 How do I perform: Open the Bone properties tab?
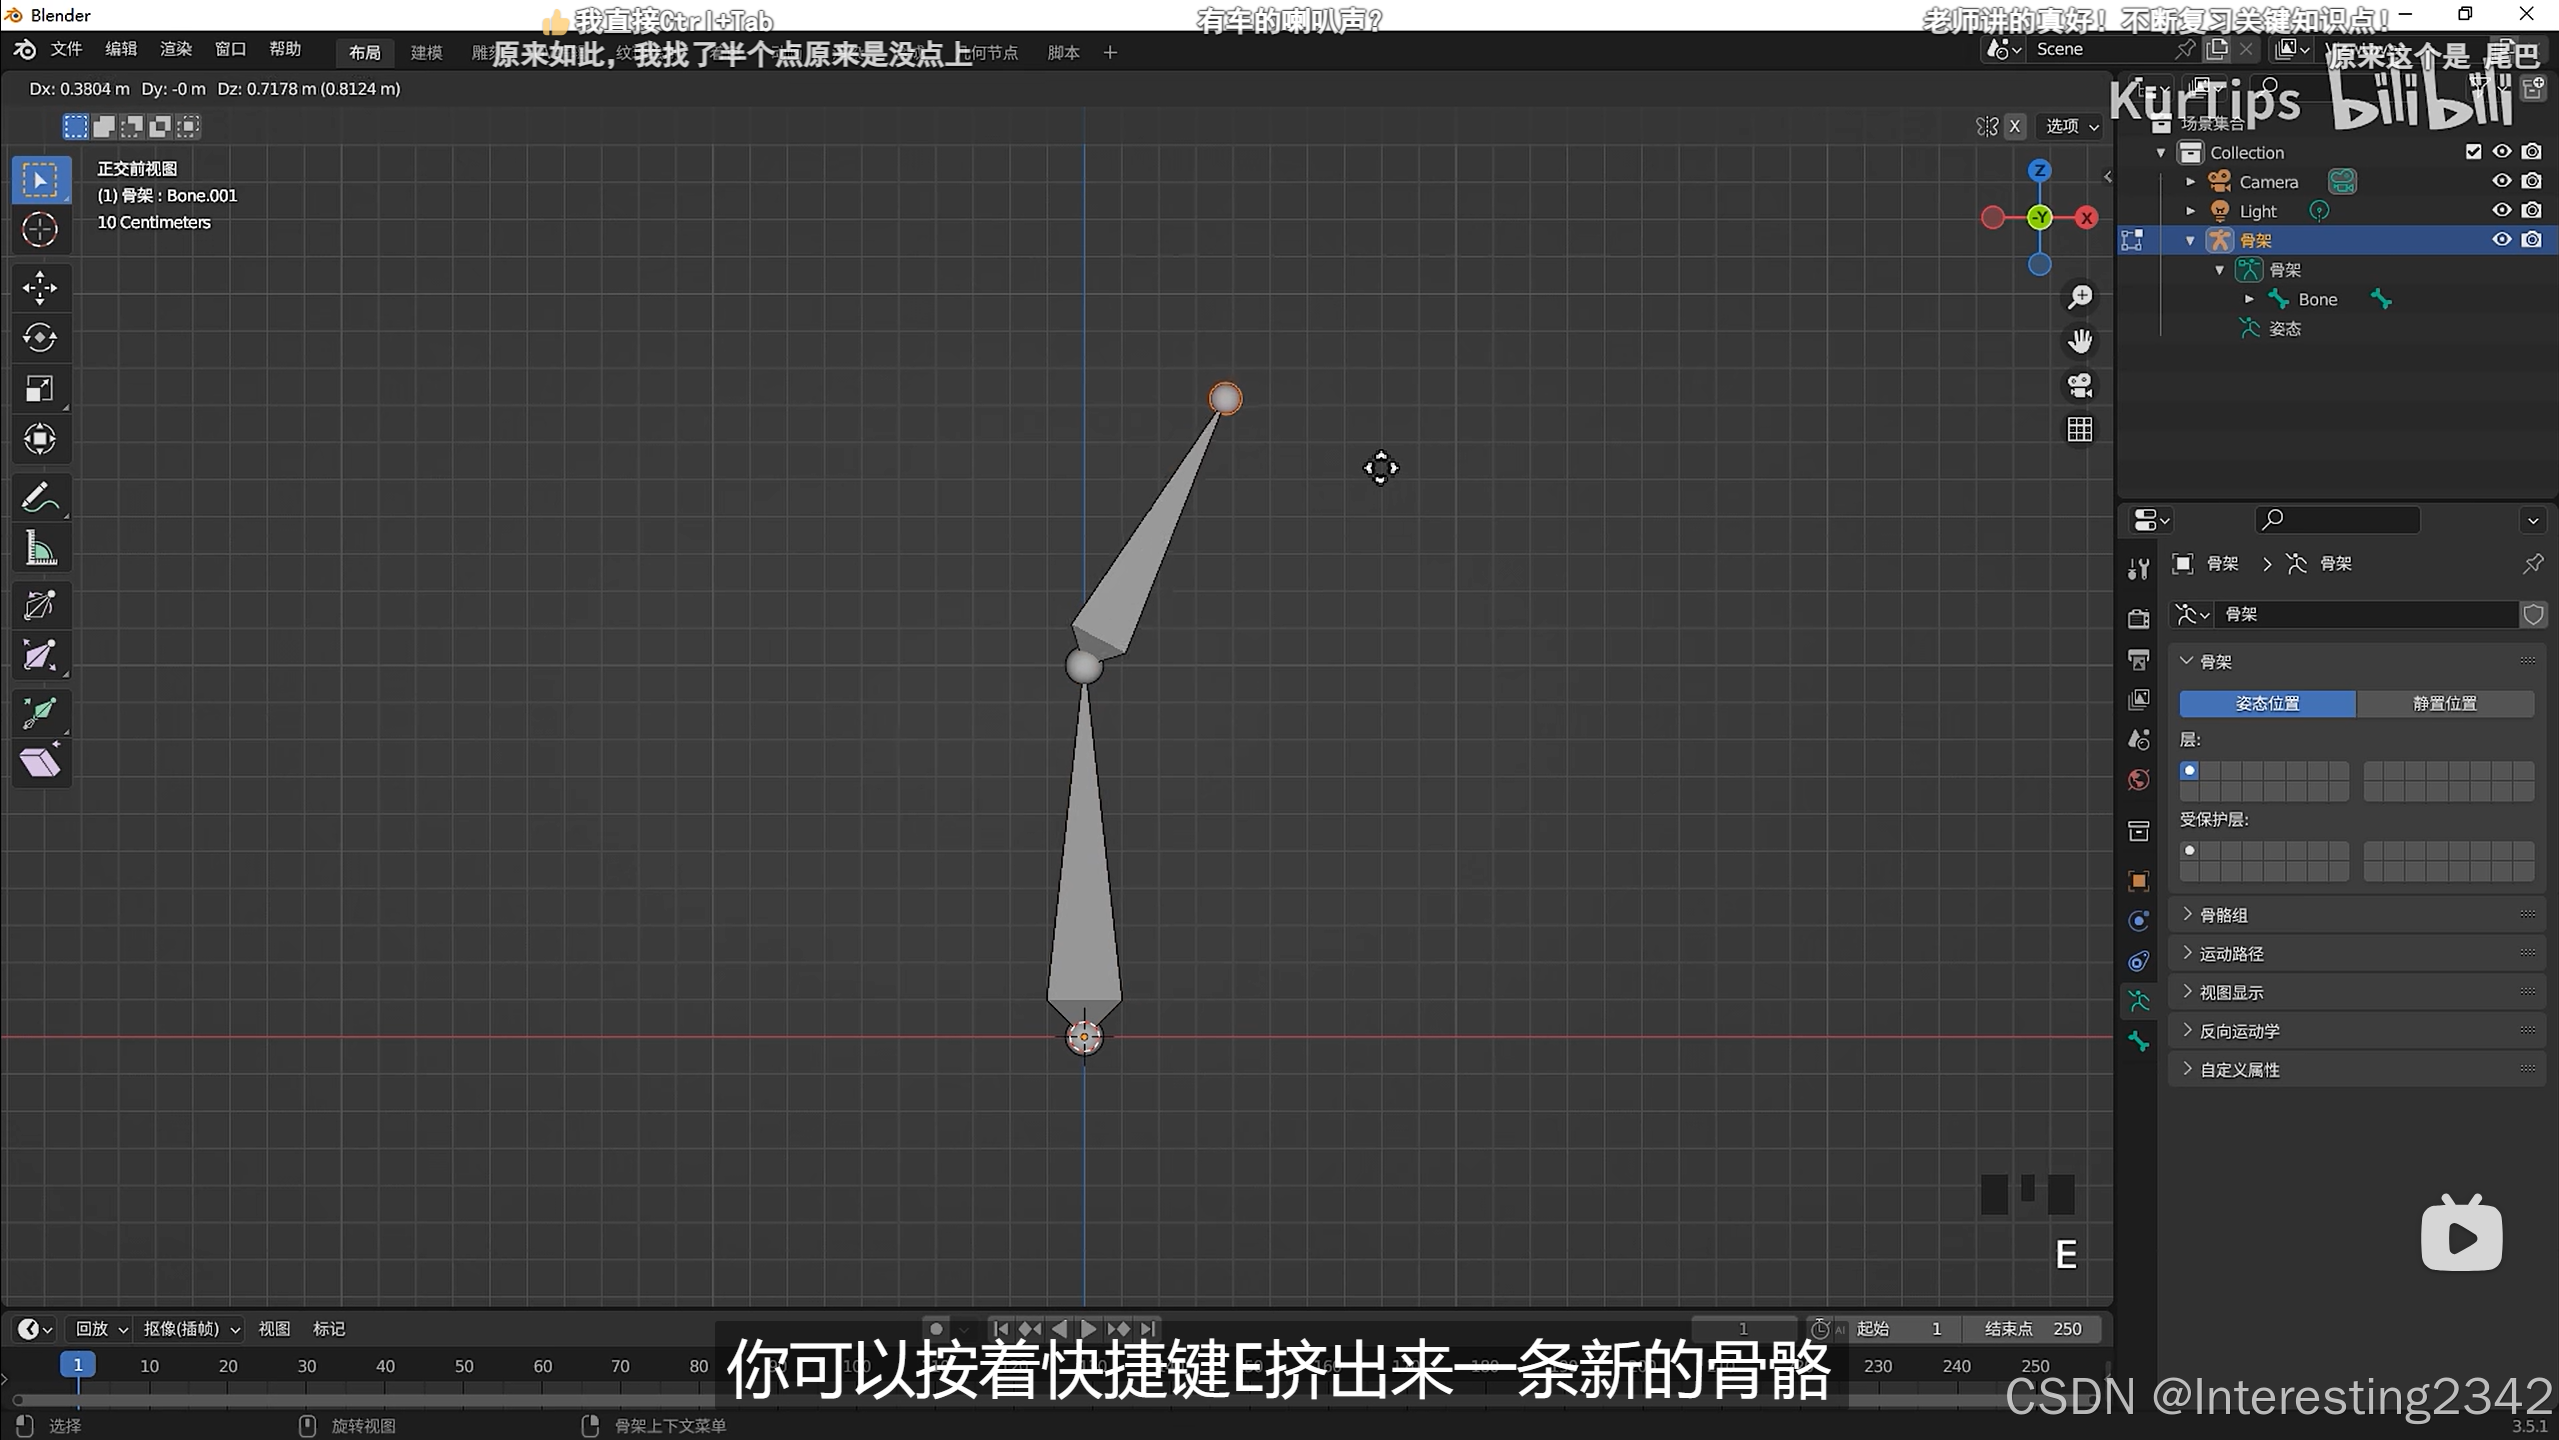click(x=2139, y=1041)
